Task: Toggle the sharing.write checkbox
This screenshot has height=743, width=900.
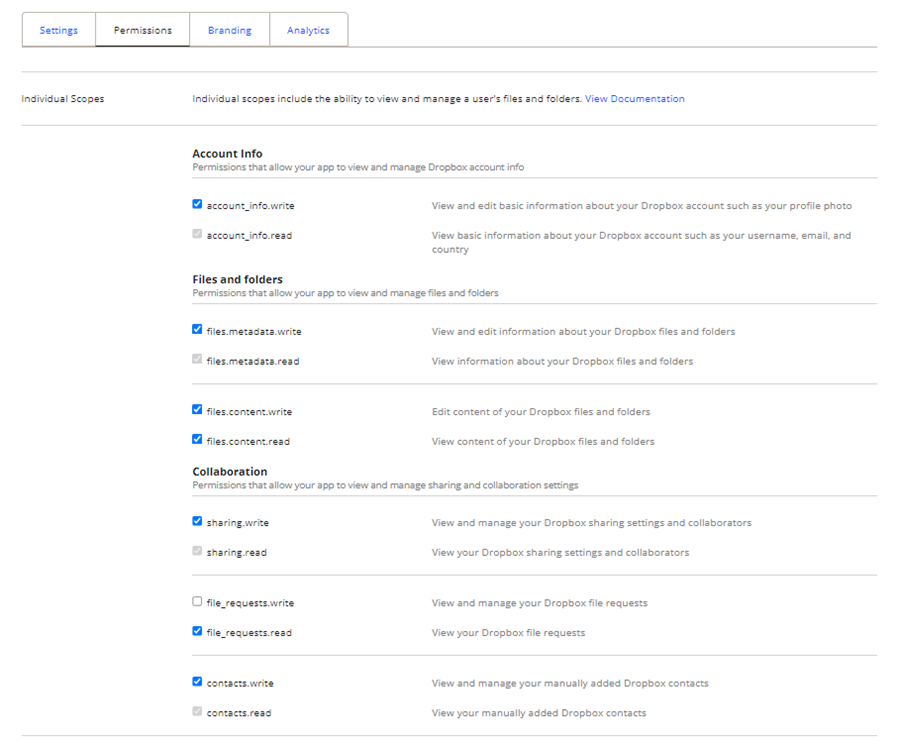Action: coord(197,521)
